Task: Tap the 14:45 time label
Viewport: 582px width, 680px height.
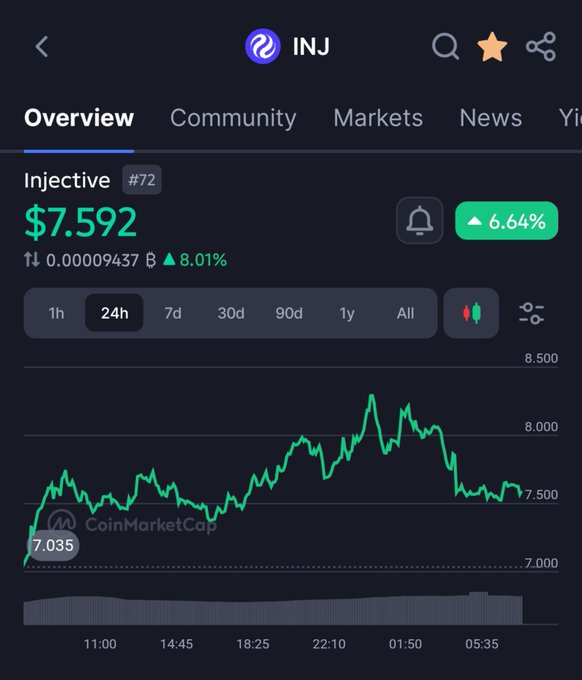Action: click(x=177, y=644)
